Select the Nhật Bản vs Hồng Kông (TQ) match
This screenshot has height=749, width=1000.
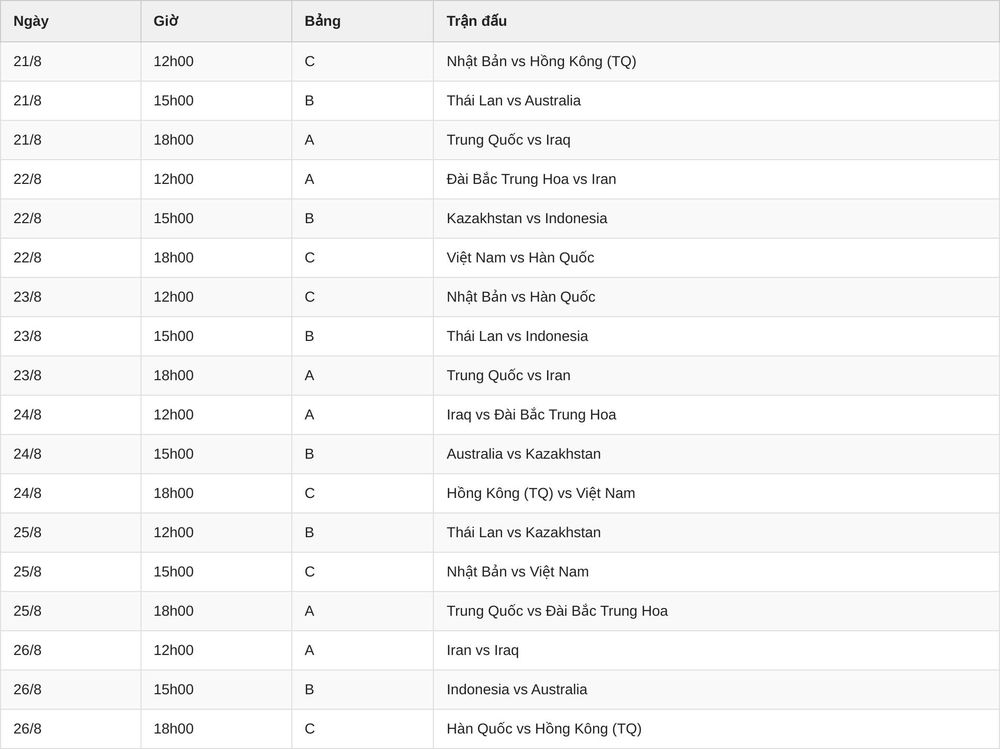(x=541, y=61)
